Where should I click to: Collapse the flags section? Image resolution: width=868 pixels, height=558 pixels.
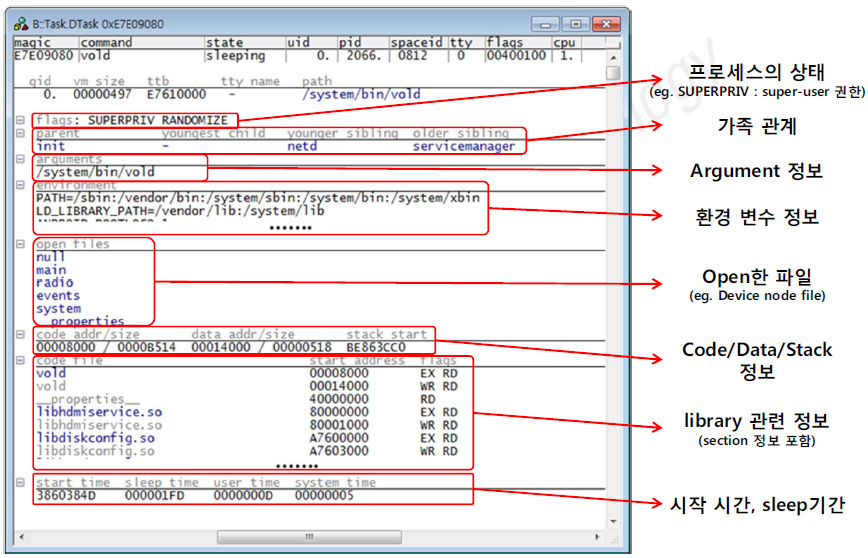(x=21, y=120)
